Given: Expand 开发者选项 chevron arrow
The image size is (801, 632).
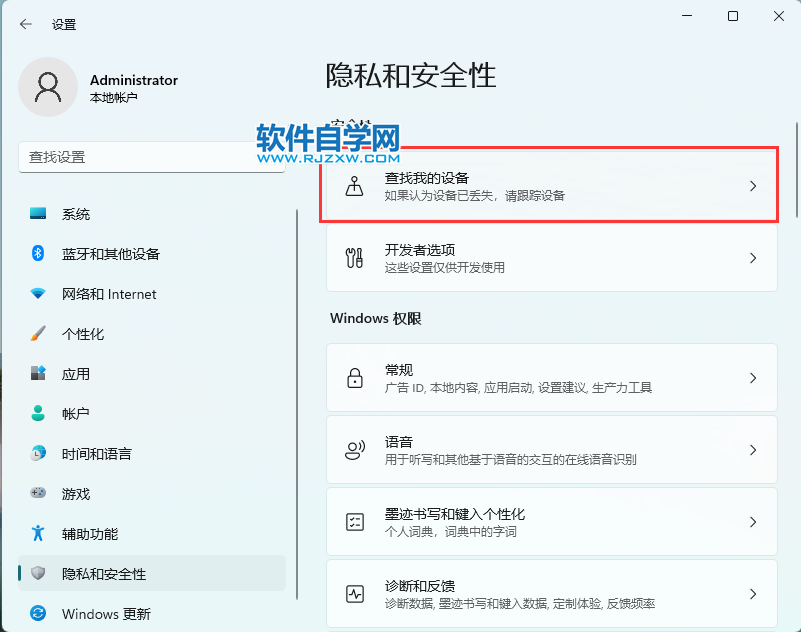Looking at the screenshot, I should 752,258.
